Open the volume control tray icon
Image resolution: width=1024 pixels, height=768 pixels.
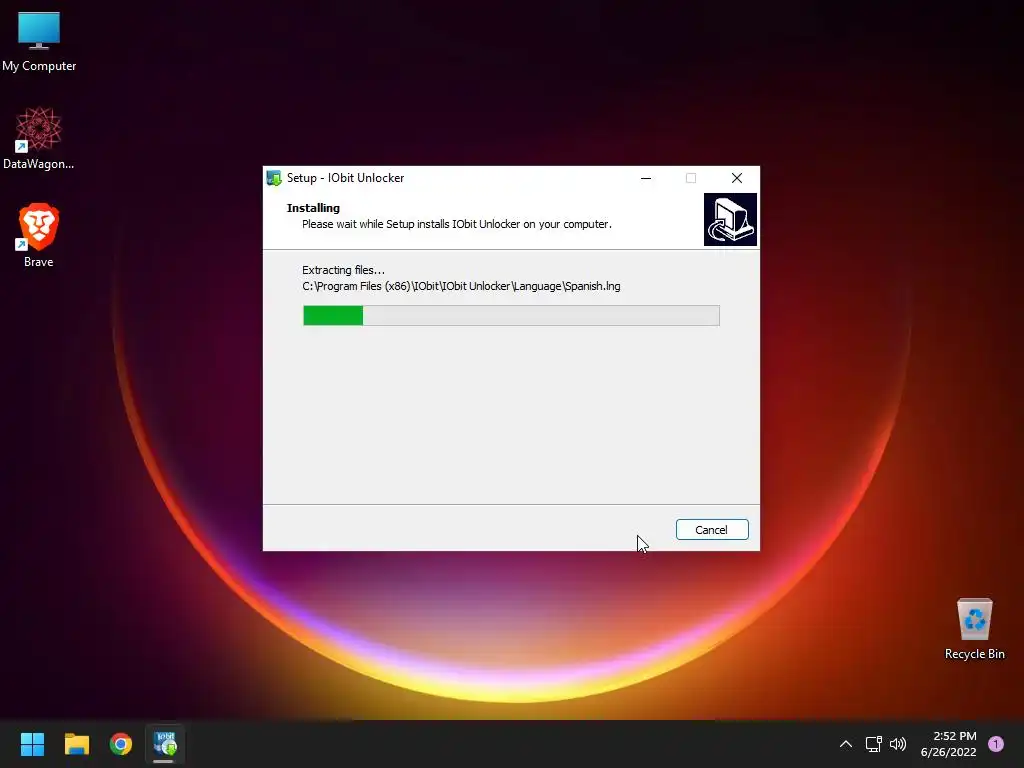[899, 744]
